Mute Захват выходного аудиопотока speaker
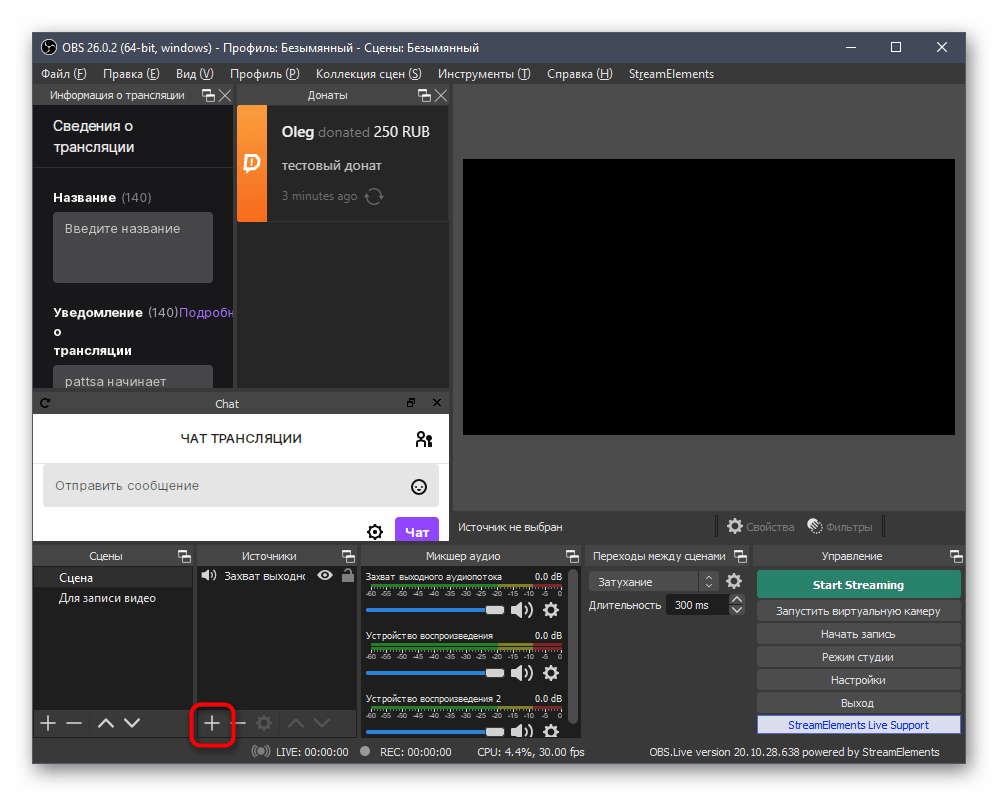The image size is (998, 796). [521, 610]
